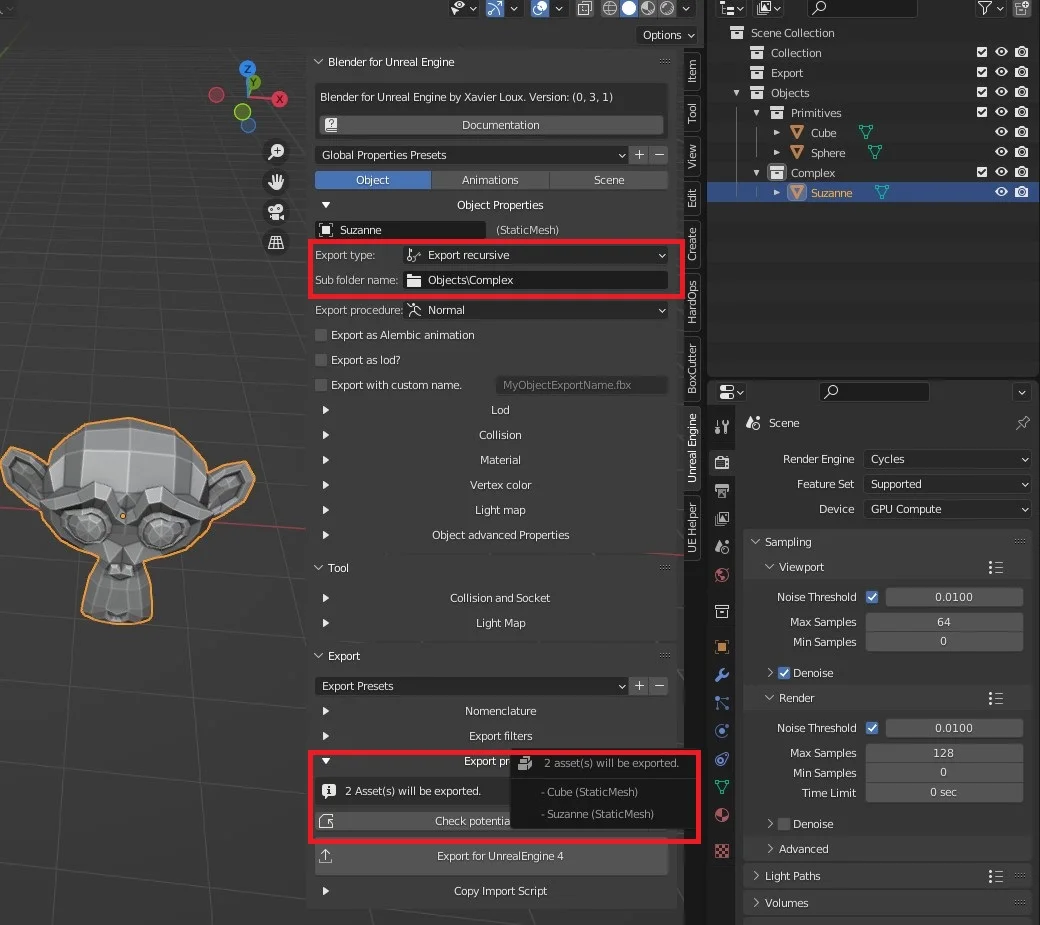This screenshot has width=1040, height=925.
Task: Open the Material properties tab
Action: (722, 815)
